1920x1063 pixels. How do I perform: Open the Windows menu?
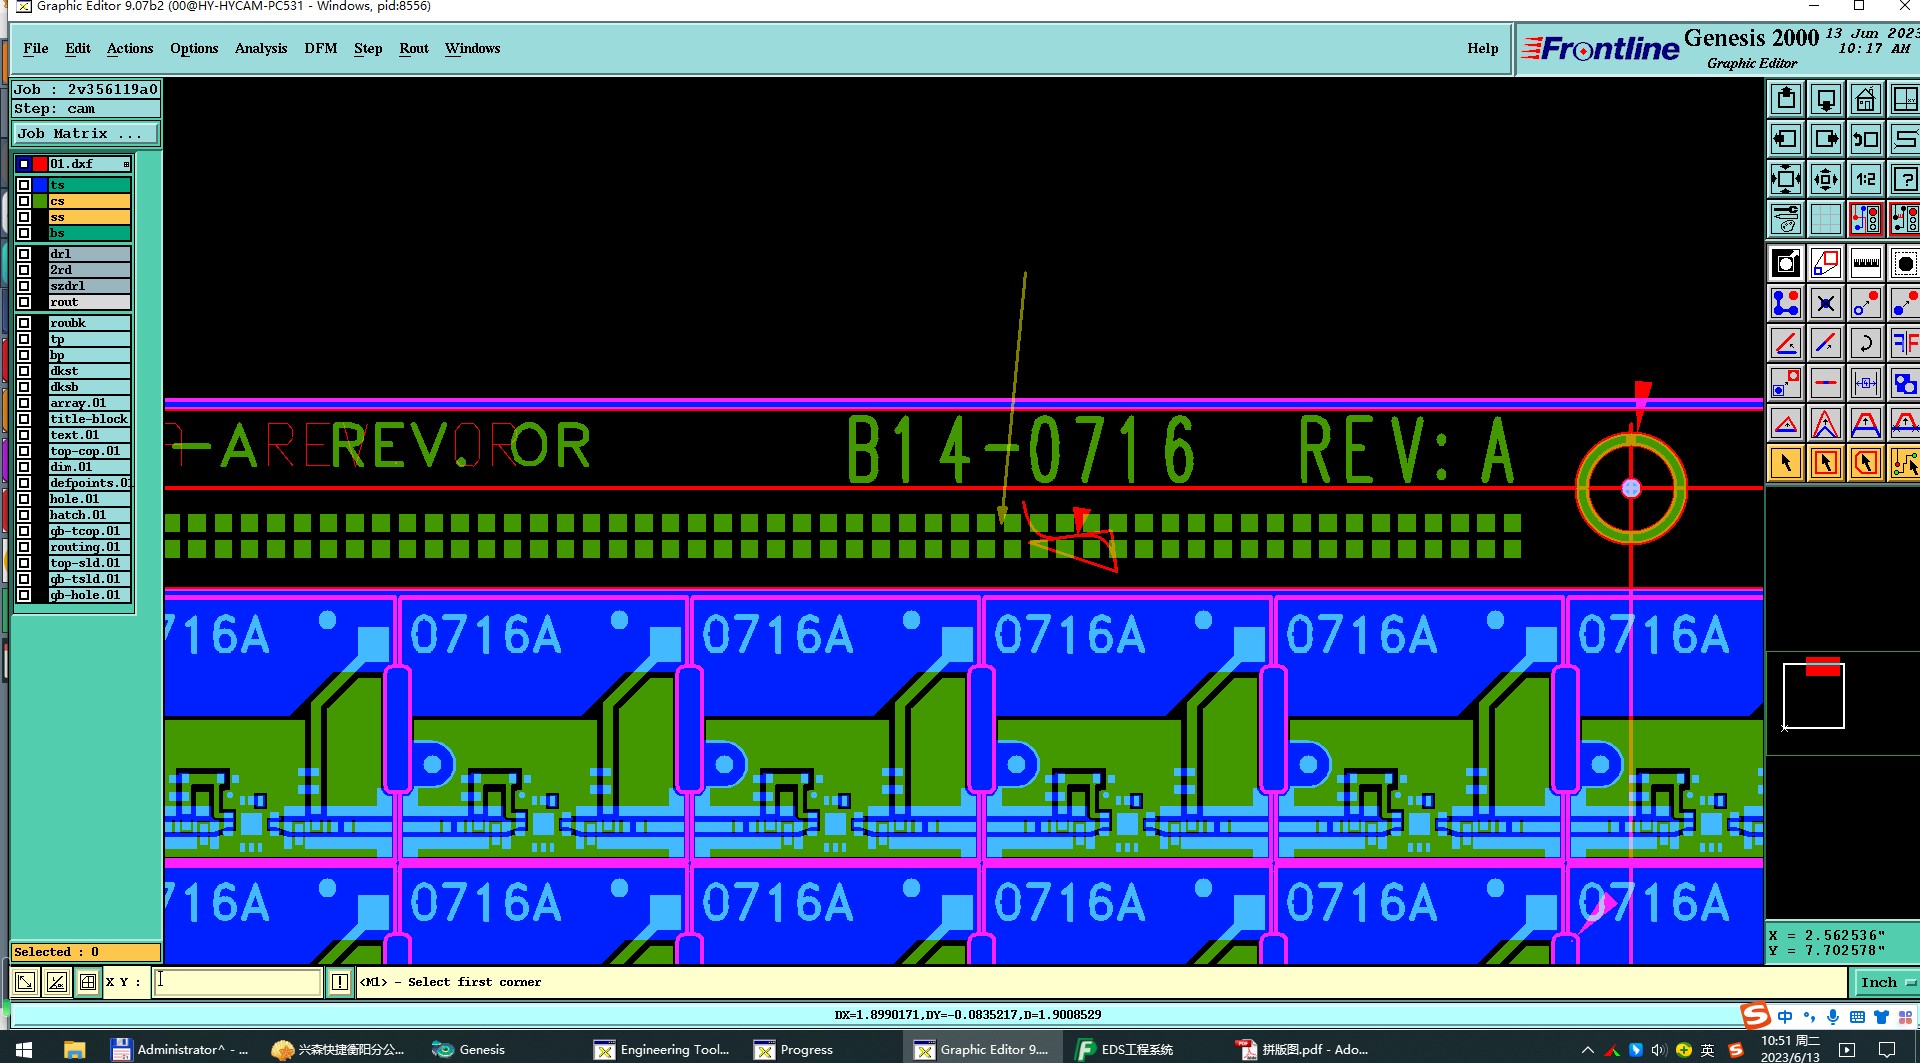(x=473, y=48)
